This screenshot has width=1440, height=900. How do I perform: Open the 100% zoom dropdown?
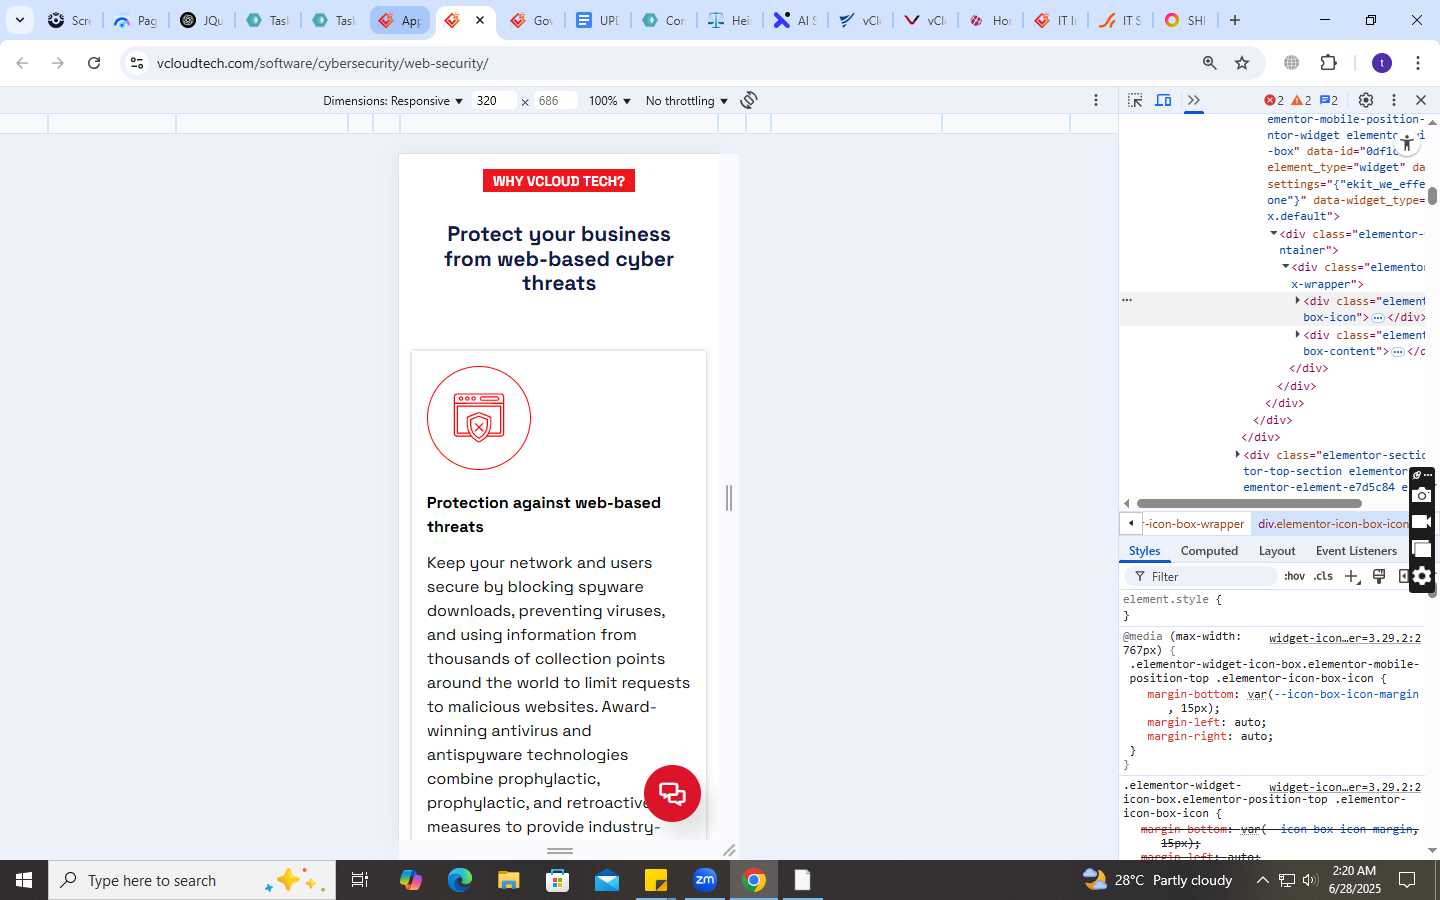pos(610,101)
